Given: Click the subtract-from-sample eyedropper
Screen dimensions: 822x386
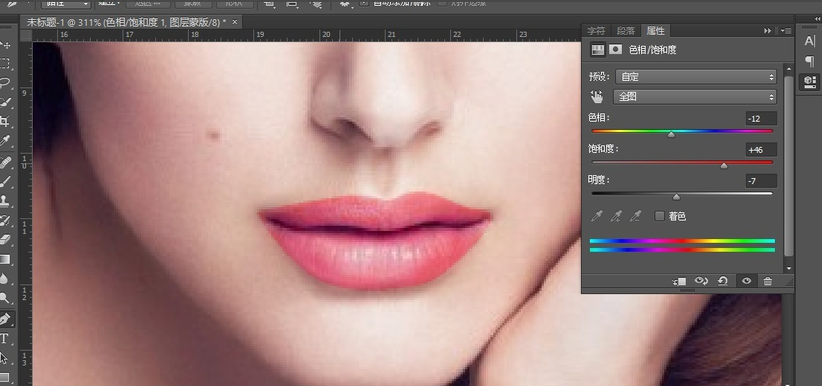Looking at the screenshot, I should [635, 216].
